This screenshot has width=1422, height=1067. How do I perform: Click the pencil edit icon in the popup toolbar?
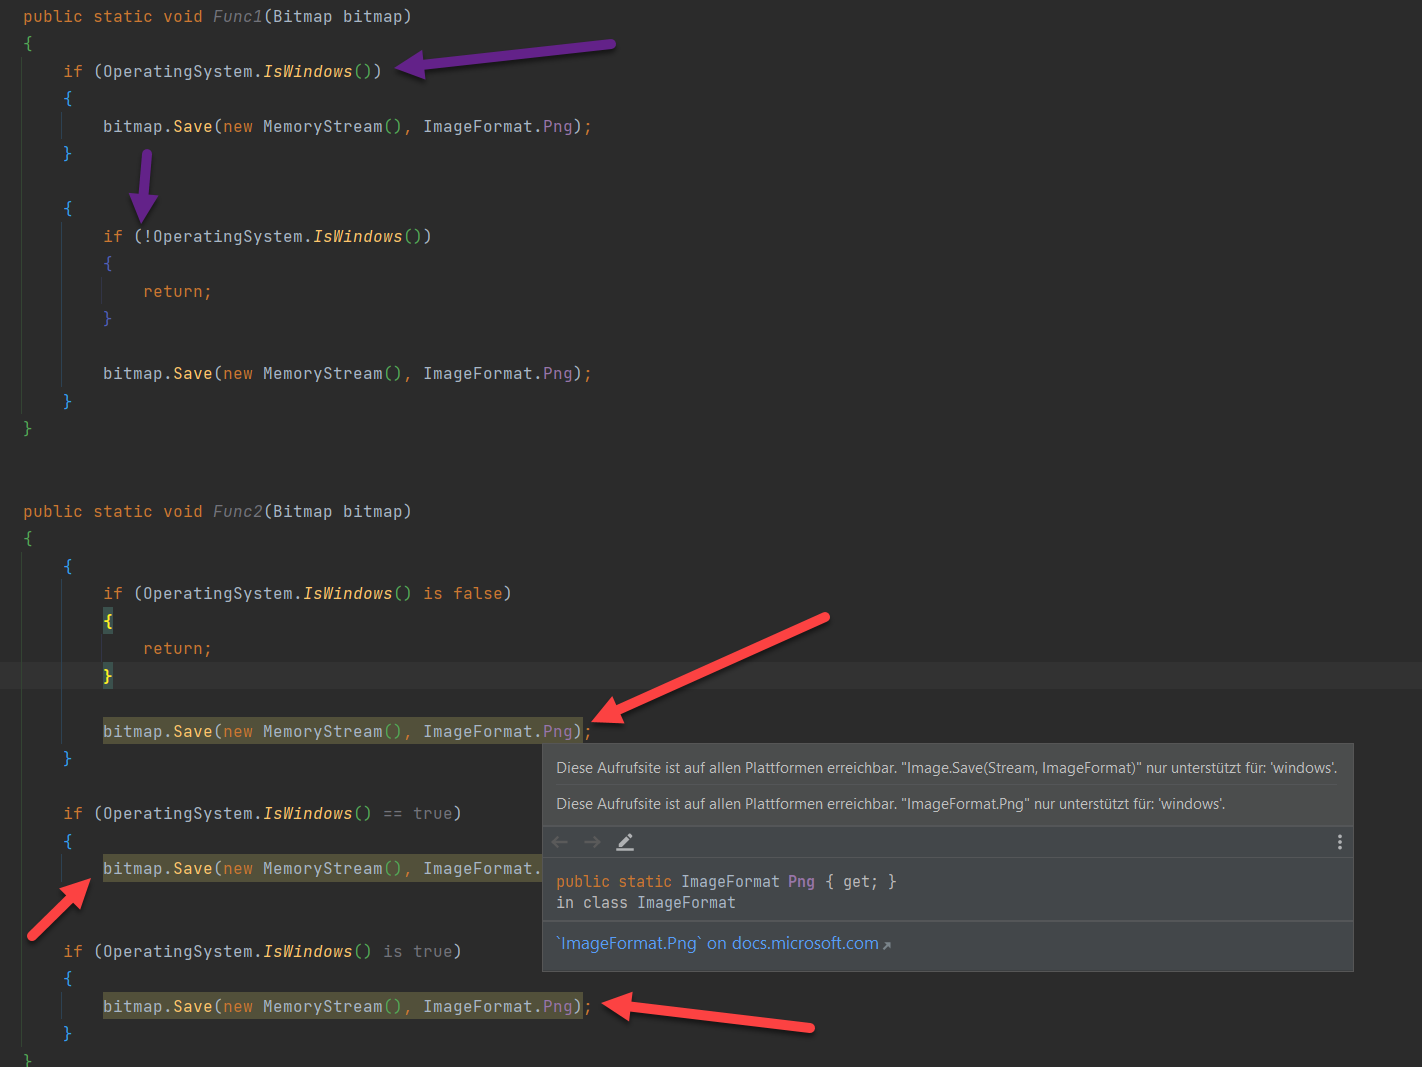tap(625, 842)
